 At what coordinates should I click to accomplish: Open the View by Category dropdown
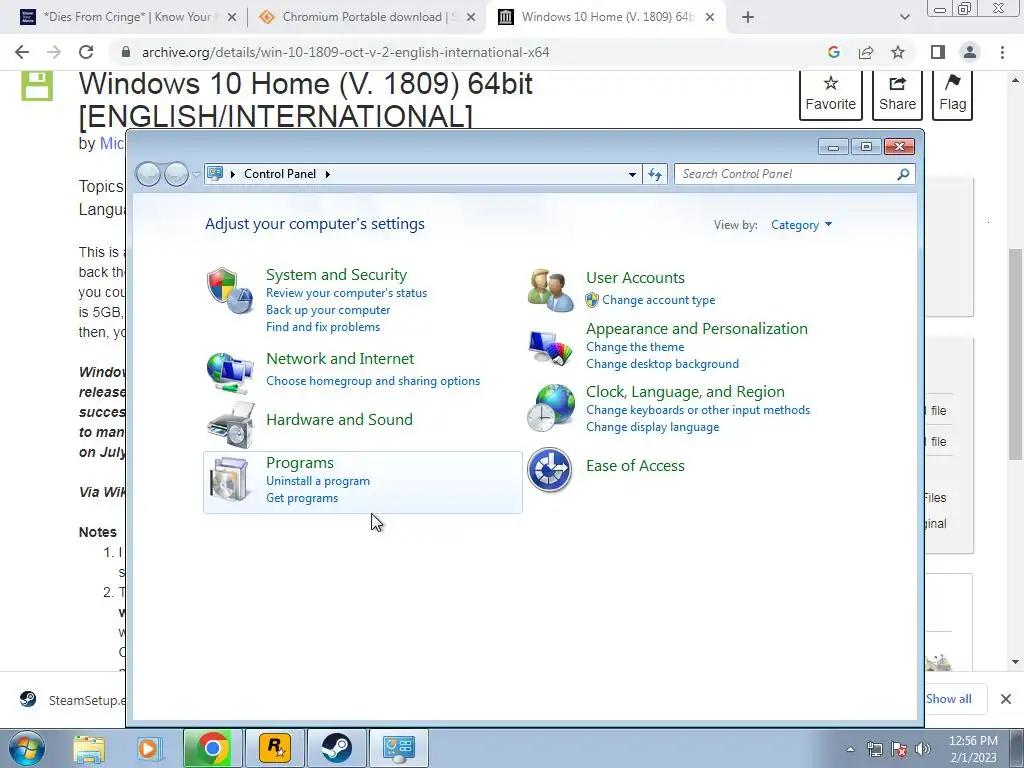[801, 225]
